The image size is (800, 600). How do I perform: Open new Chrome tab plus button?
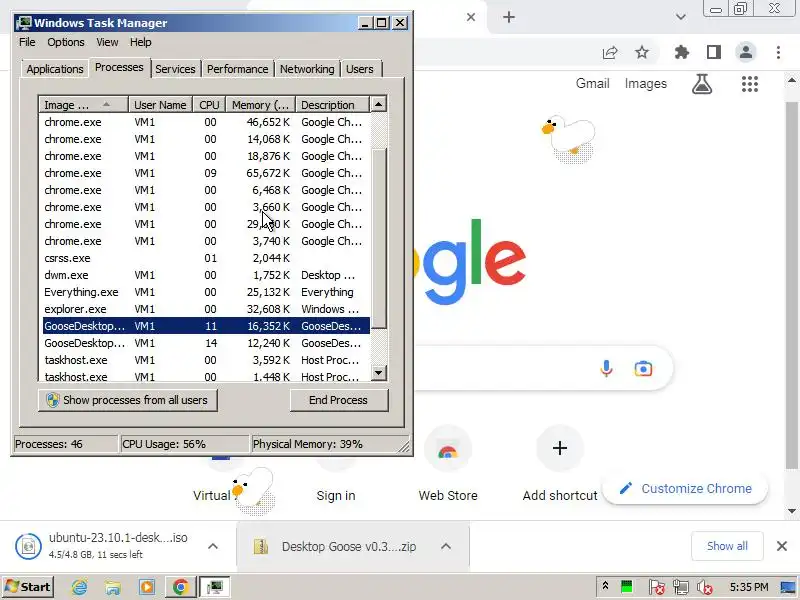point(509,17)
